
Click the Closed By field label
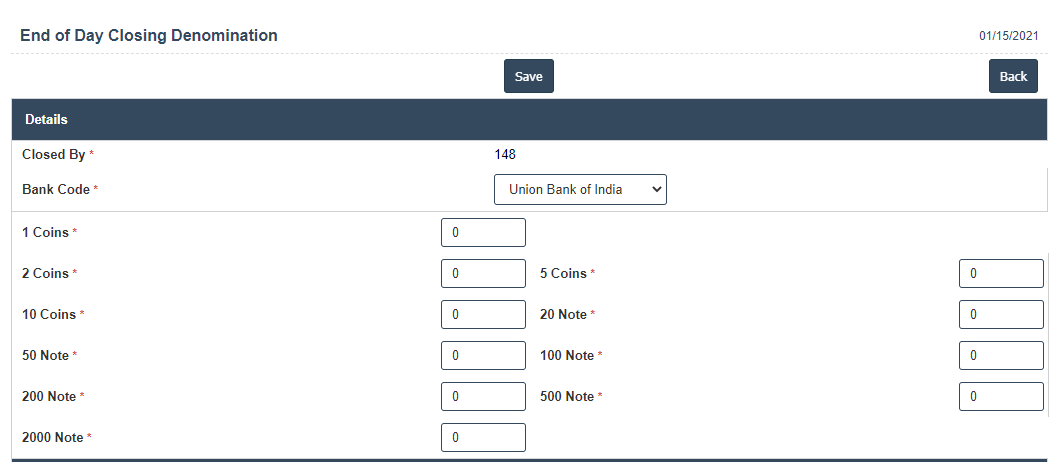pos(53,154)
